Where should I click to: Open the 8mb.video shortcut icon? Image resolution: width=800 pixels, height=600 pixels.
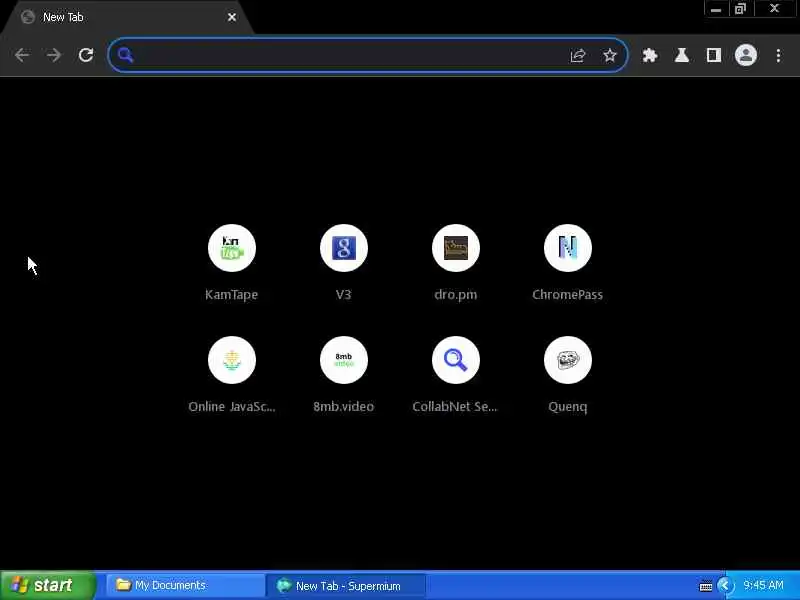[343, 360]
